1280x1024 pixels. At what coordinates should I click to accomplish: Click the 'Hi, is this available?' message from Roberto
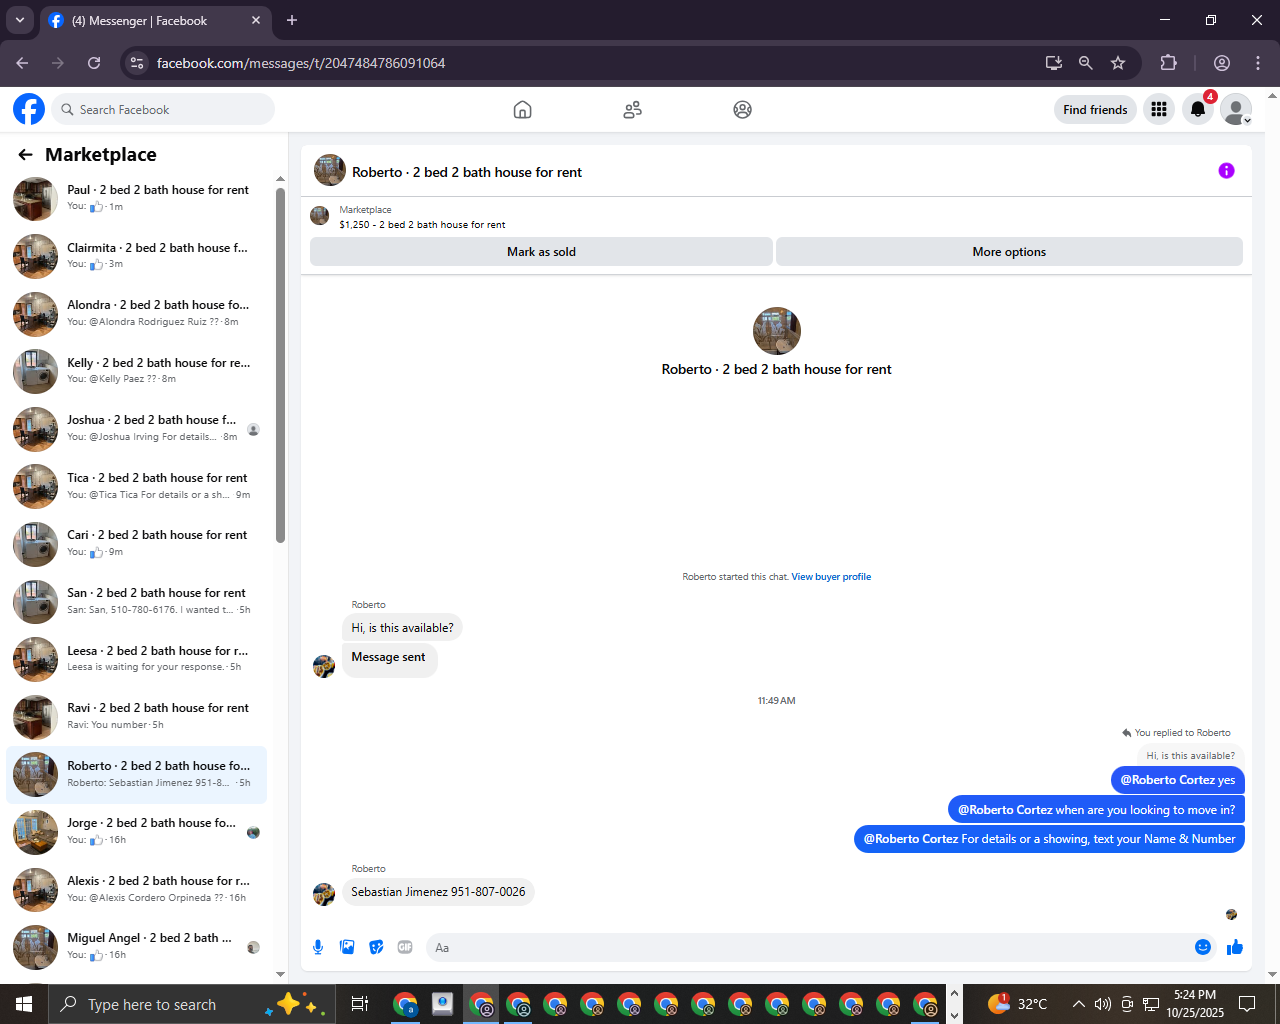pyautogui.click(x=402, y=628)
